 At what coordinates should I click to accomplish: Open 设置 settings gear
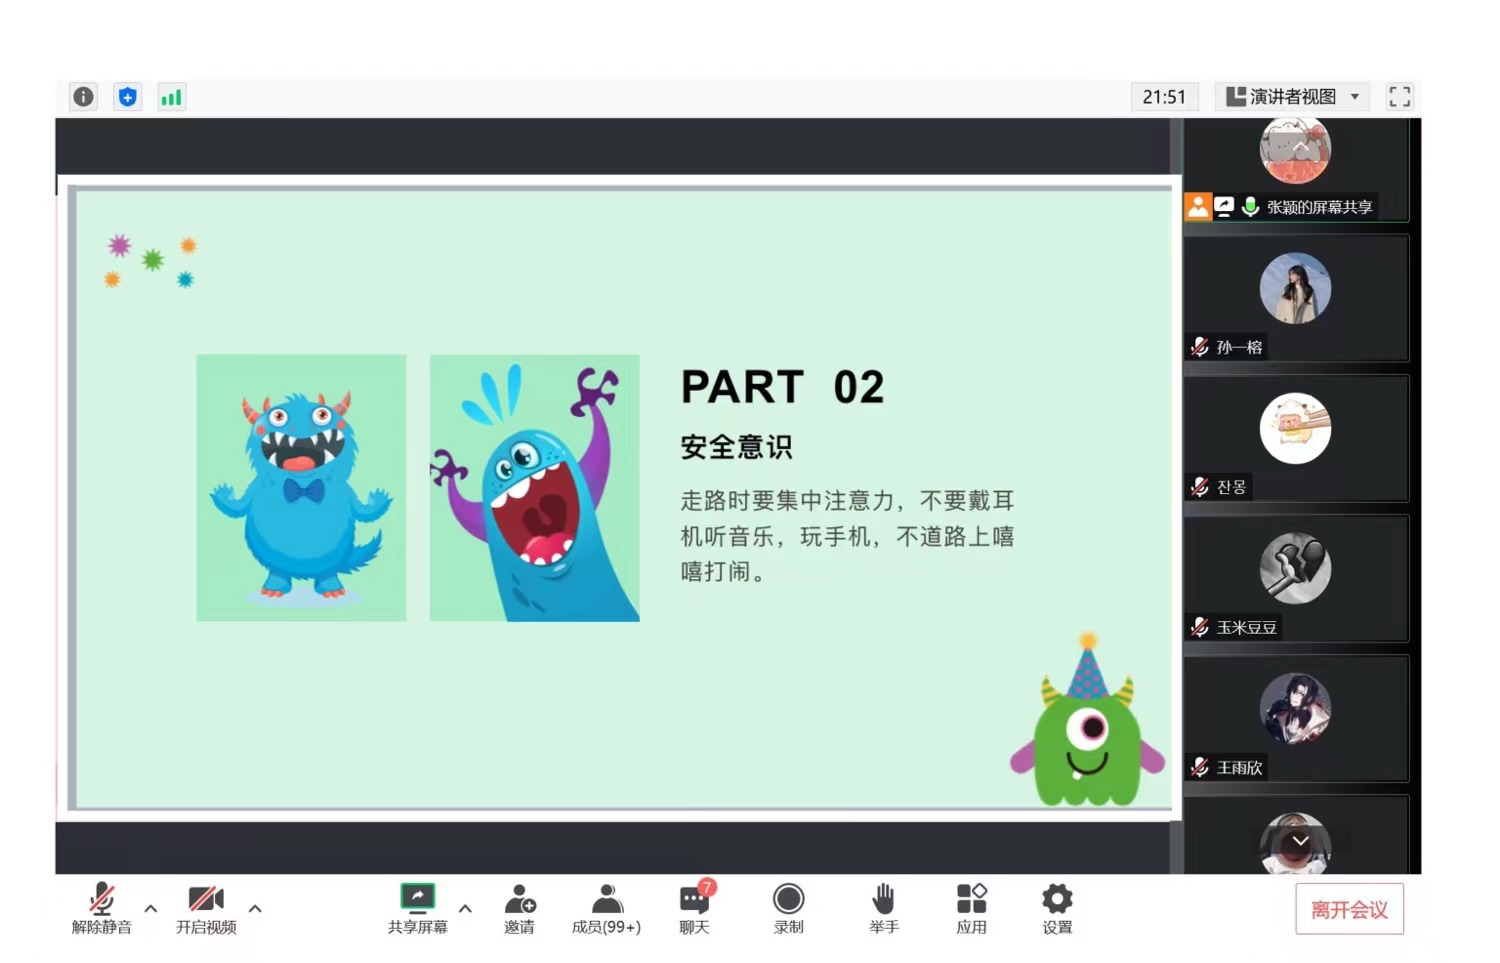(x=1057, y=908)
